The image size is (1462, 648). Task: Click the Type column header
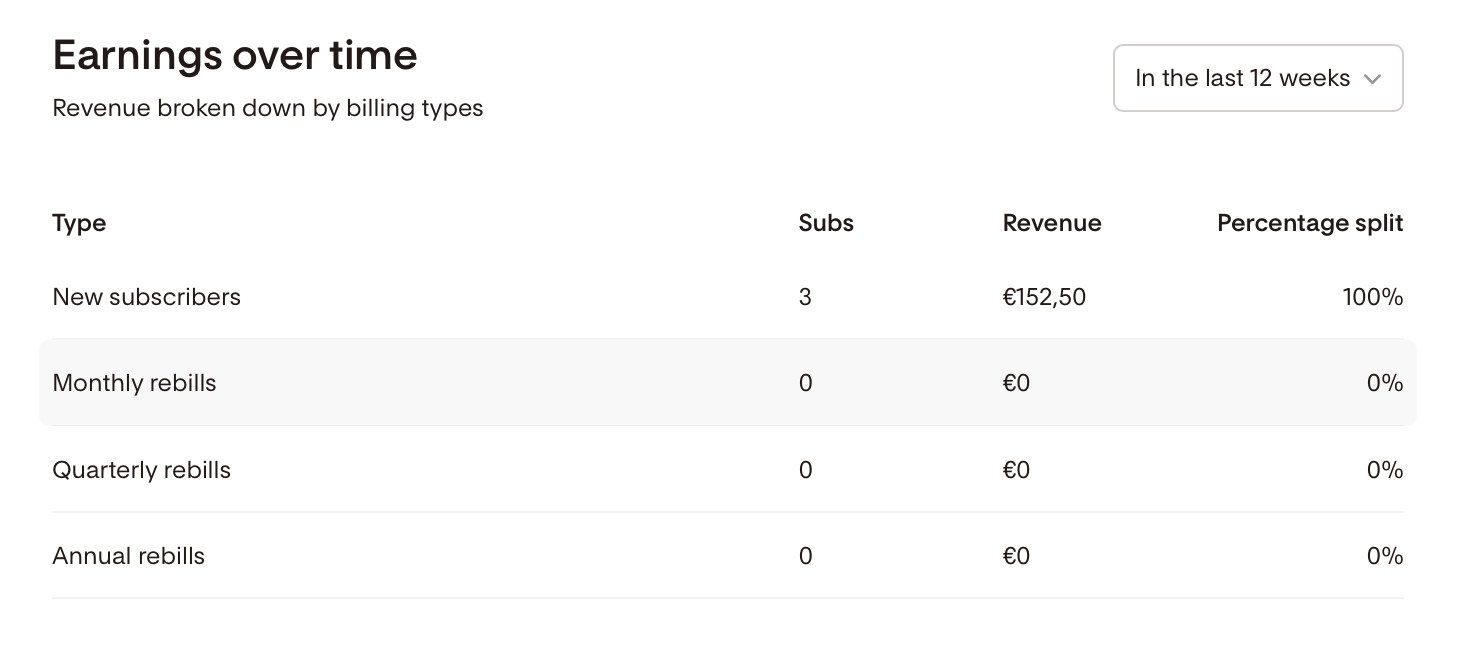(79, 223)
